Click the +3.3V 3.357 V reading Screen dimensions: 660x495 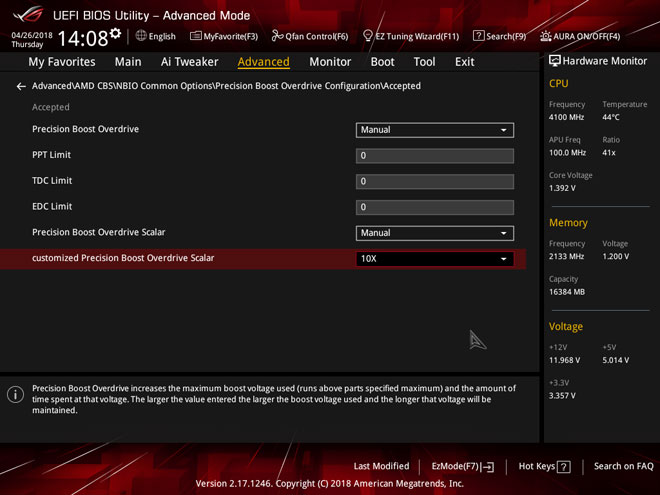pos(562,396)
